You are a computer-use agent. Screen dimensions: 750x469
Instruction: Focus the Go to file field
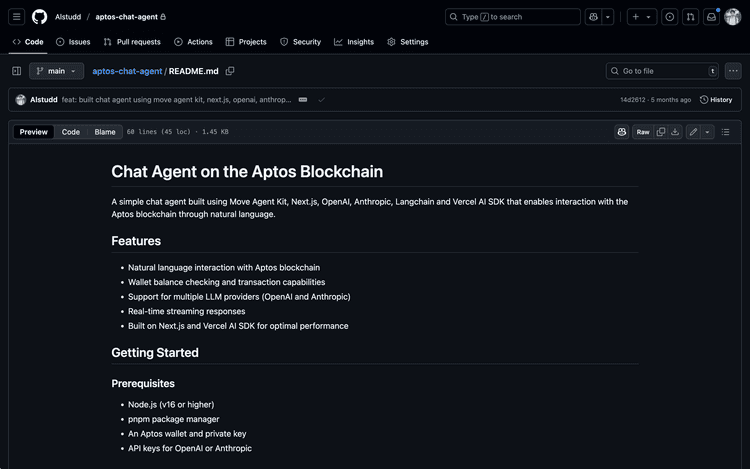tap(662, 71)
